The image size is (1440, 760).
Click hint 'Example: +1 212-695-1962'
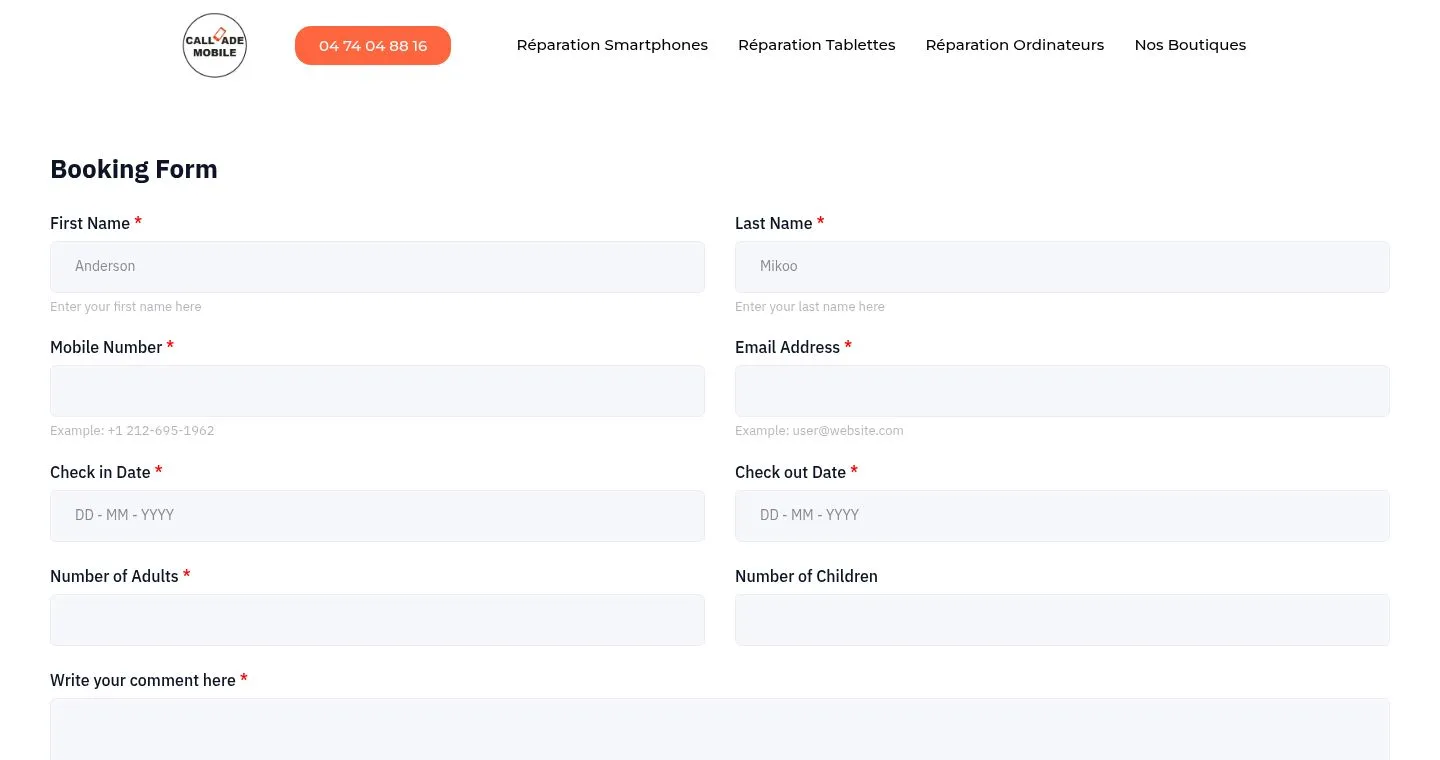click(132, 431)
